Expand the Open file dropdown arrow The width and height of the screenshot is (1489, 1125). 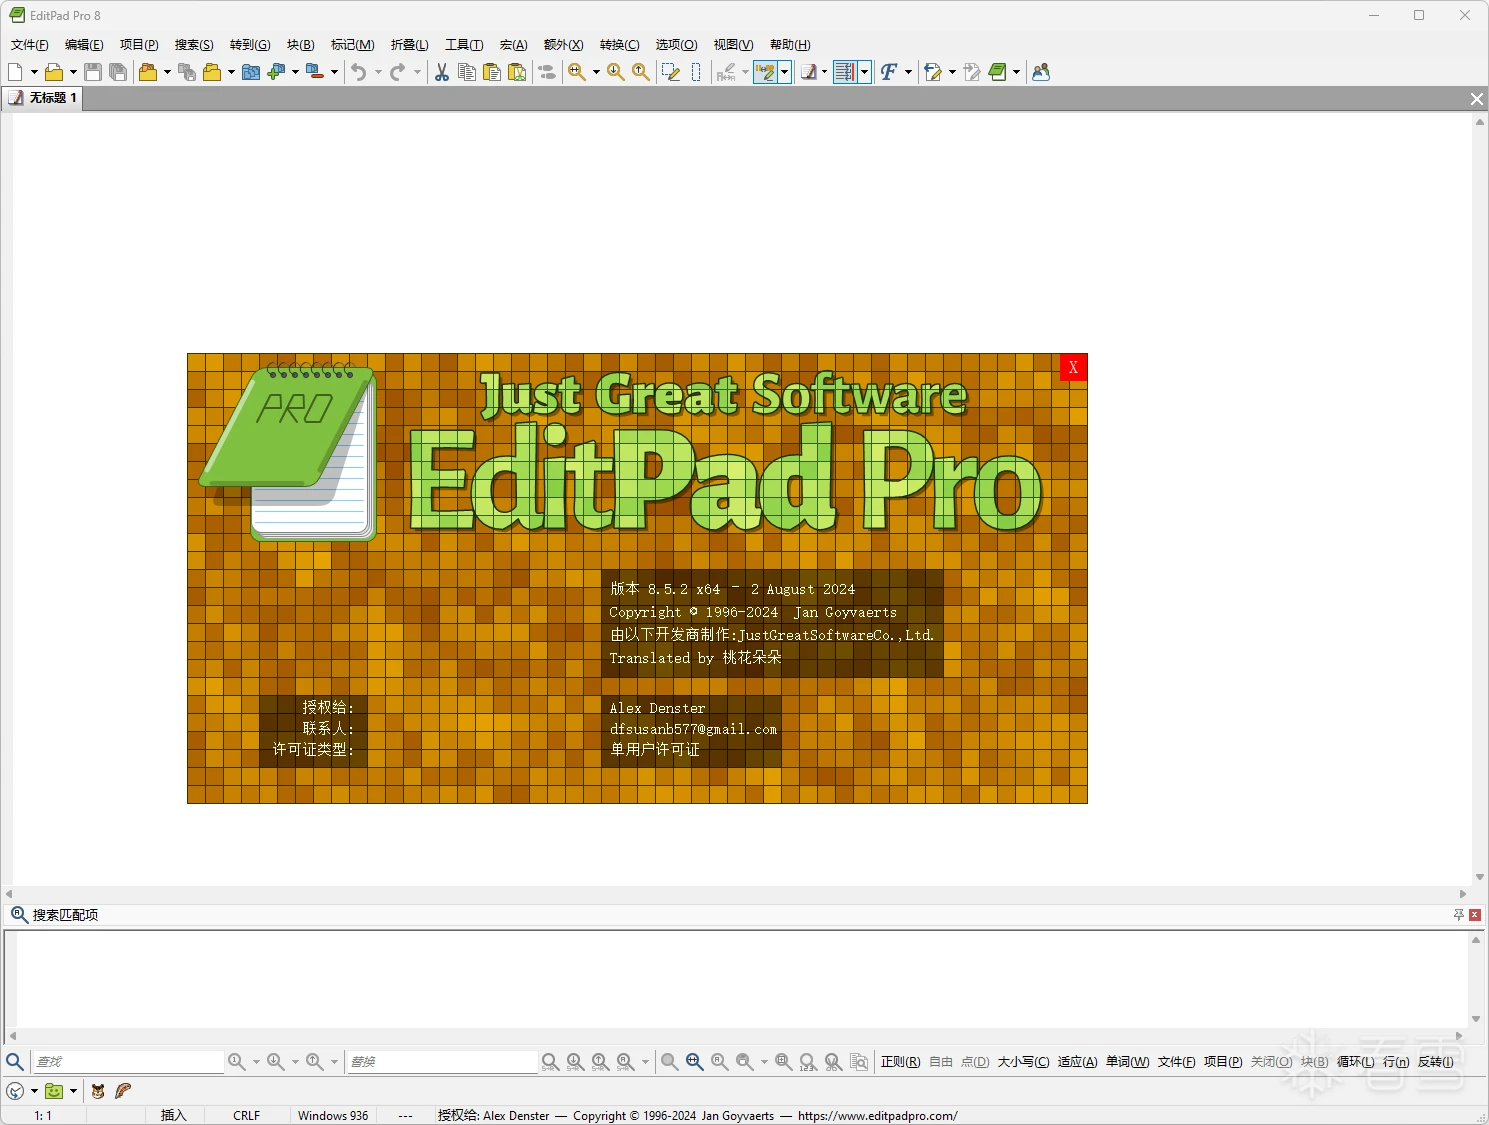73,72
